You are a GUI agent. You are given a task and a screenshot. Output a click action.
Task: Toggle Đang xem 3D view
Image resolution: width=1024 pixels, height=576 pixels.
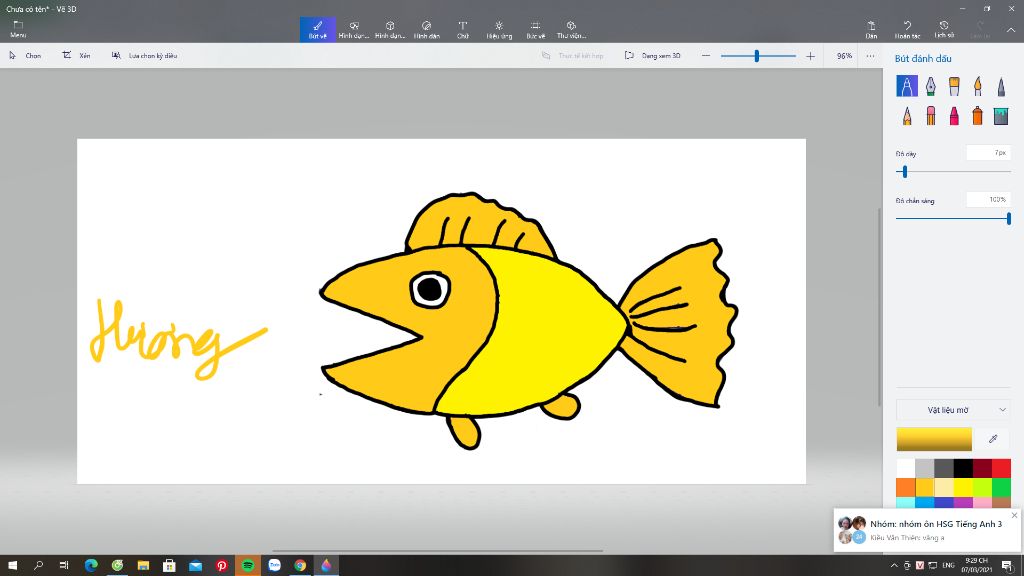(652, 56)
